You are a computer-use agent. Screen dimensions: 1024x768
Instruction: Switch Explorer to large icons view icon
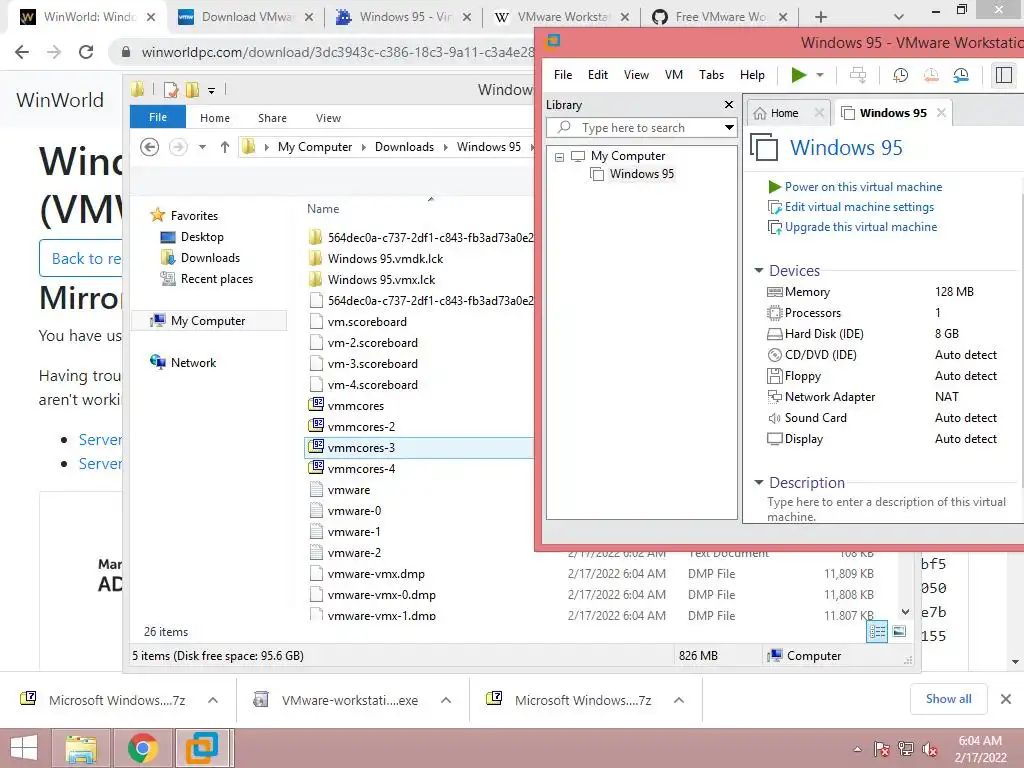(x=899, y=632)
